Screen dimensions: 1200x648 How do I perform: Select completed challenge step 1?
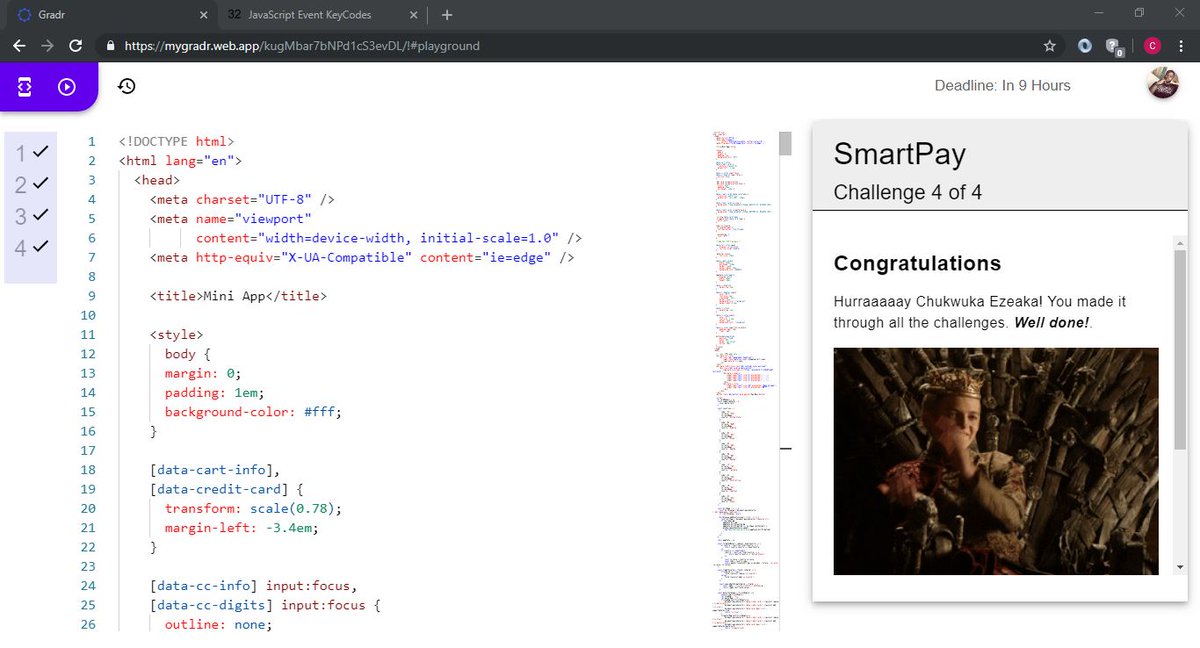pos(31,152)
